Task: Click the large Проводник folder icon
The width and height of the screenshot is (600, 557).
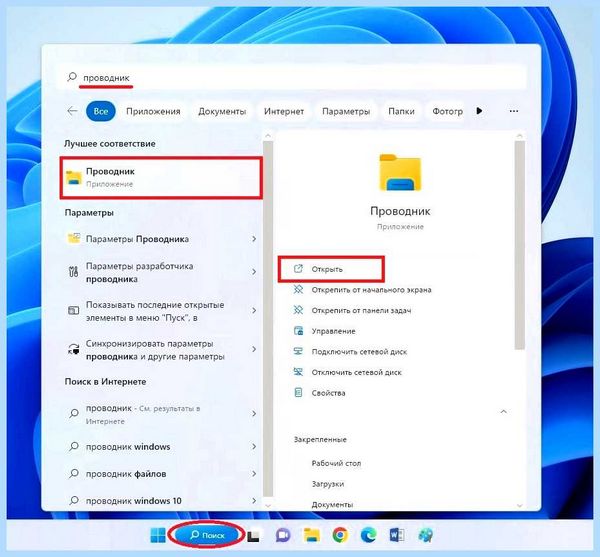Action: [x=400, y=172]
